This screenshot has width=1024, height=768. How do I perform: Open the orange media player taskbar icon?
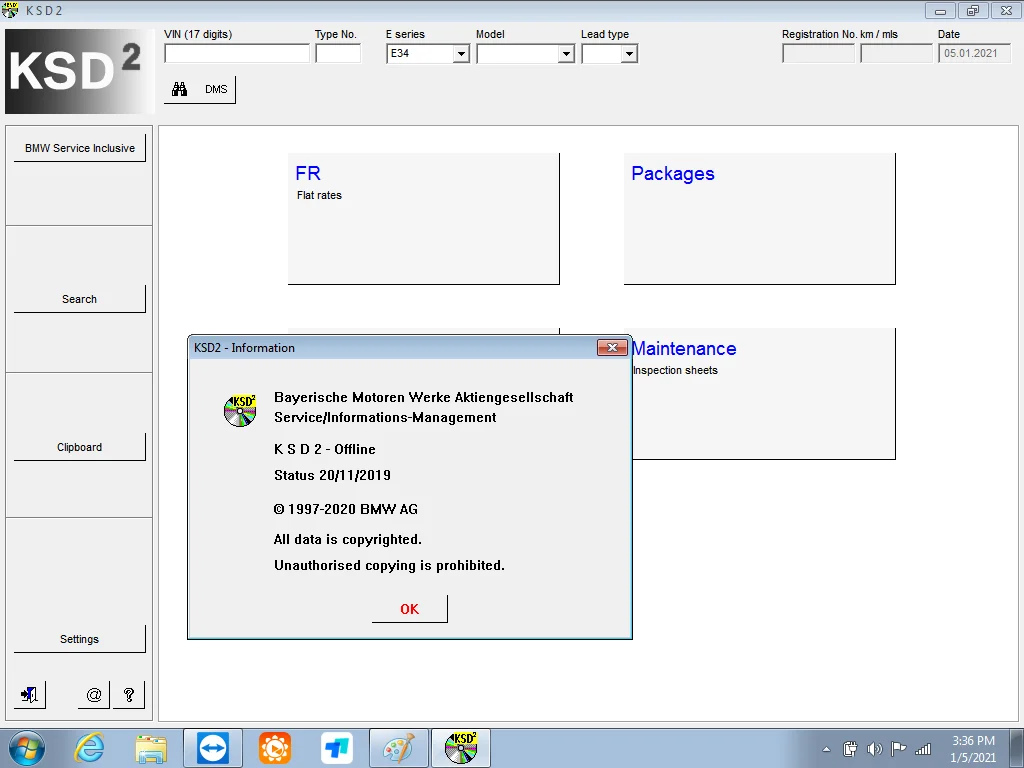tap(275, 748)
